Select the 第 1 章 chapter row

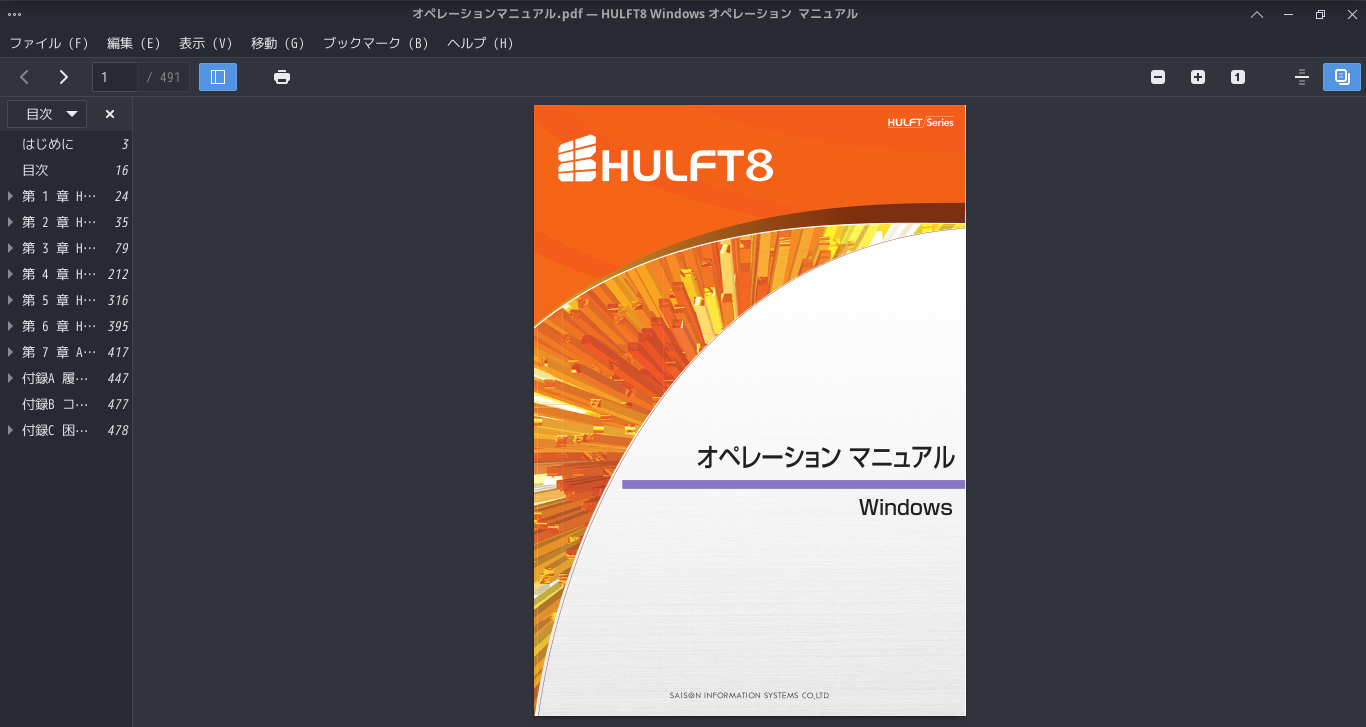click(x=66, y=196)
